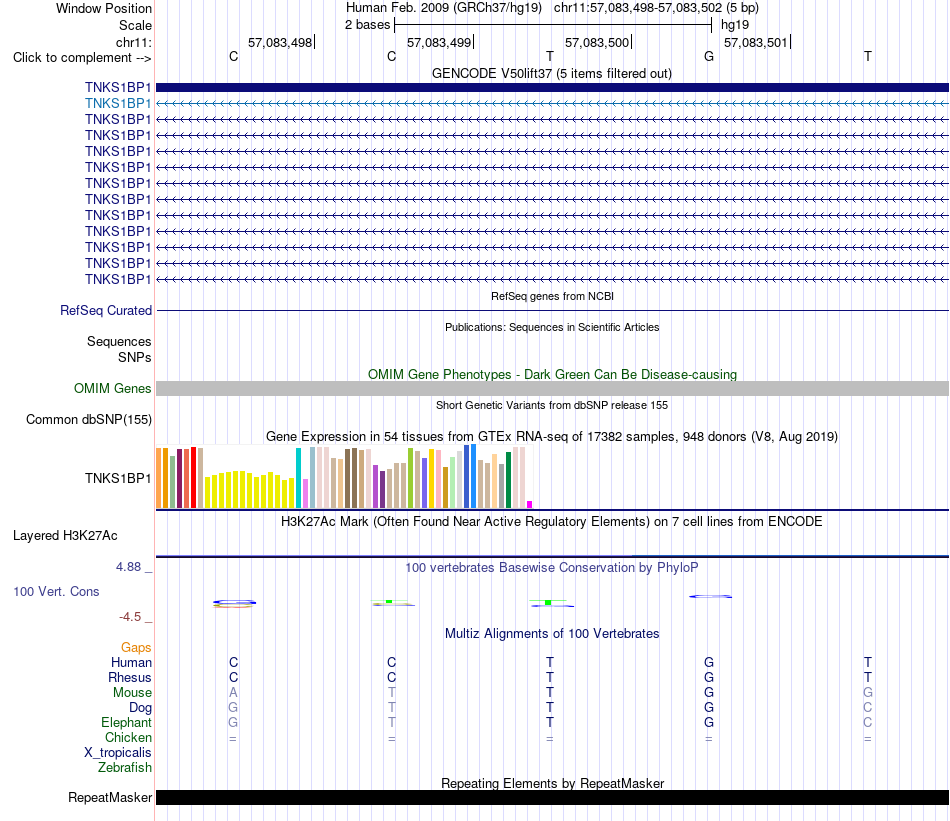The height and width of the screenshot is (821, 950).
Task: Click the 'Scale' track label
Action: (x=135, y=25)
